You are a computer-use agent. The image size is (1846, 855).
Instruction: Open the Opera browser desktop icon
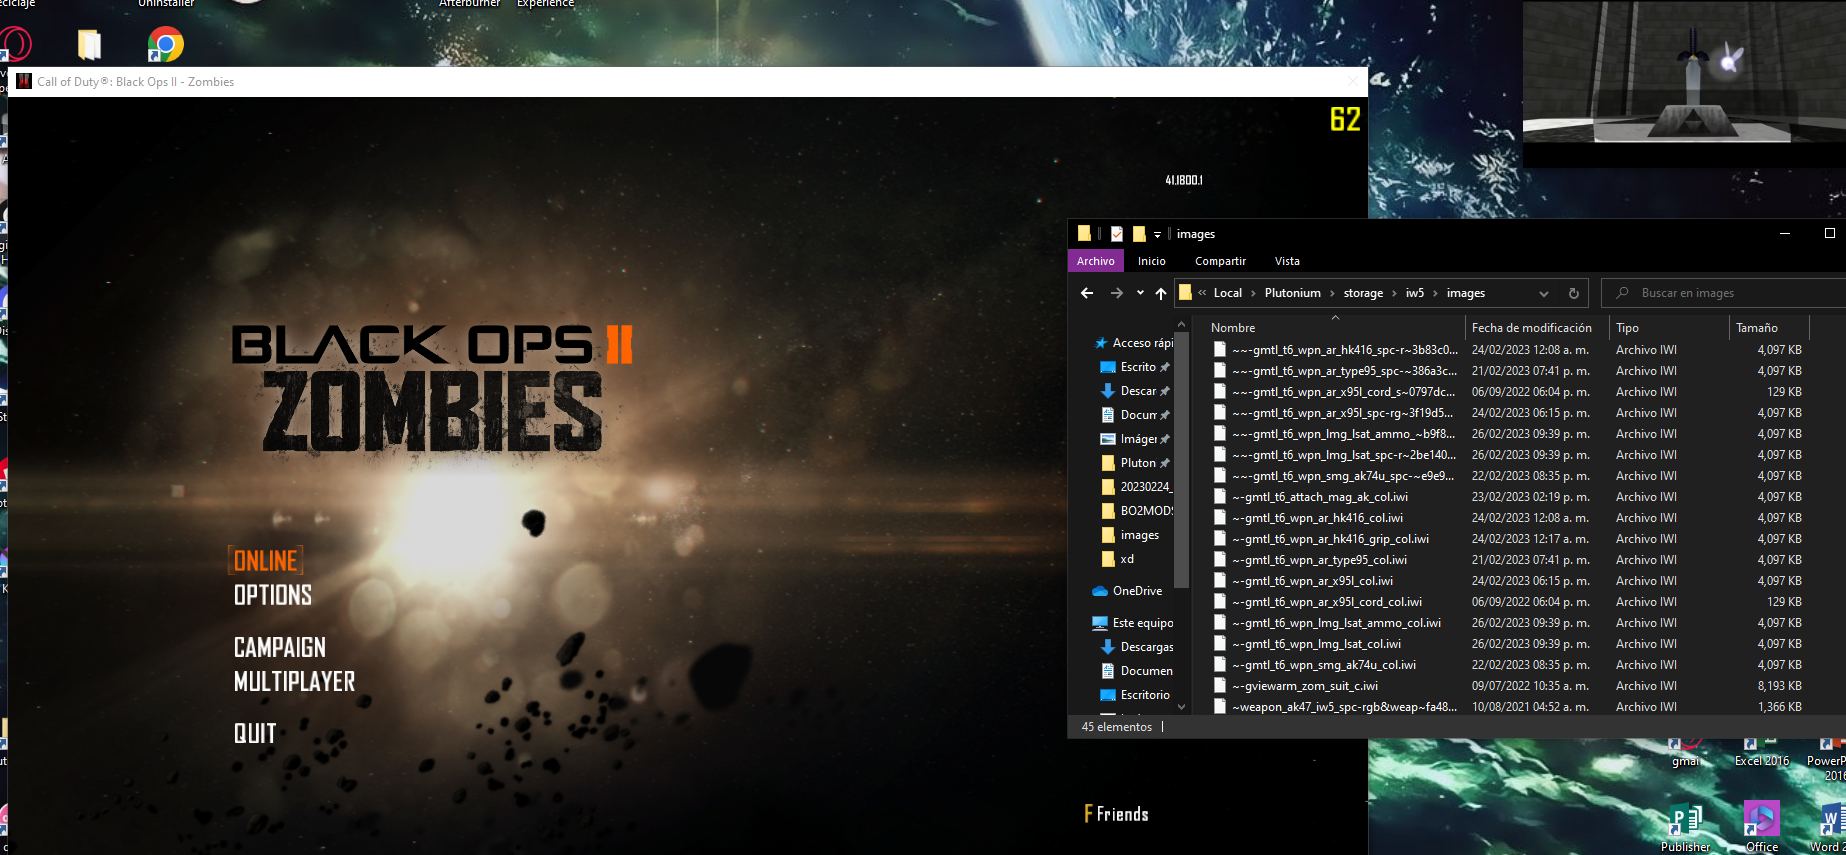point(14,45)
